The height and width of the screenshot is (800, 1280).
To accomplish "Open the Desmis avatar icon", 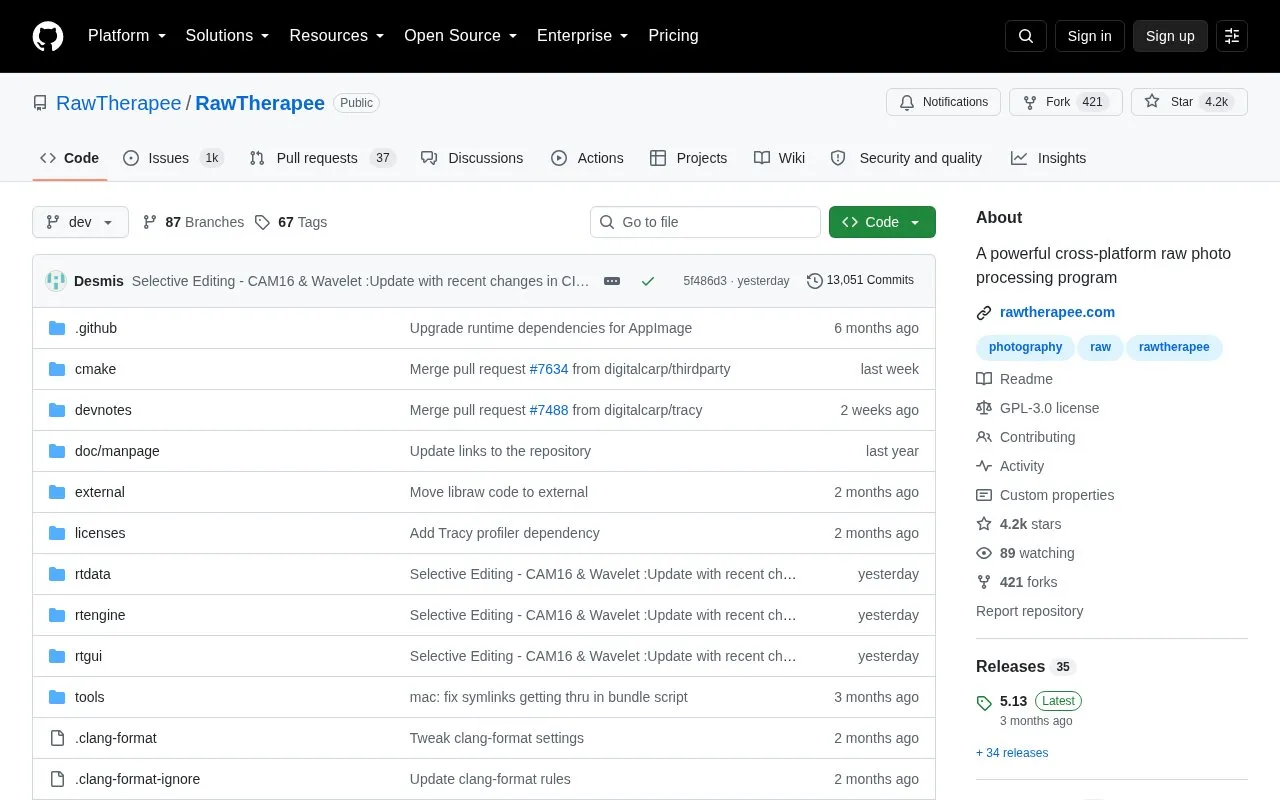I will click(x=56, y=281).
